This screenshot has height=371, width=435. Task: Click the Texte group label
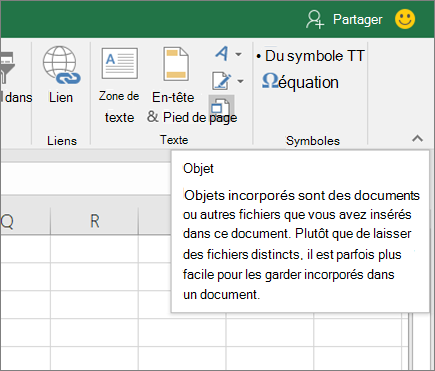point(174,140)
